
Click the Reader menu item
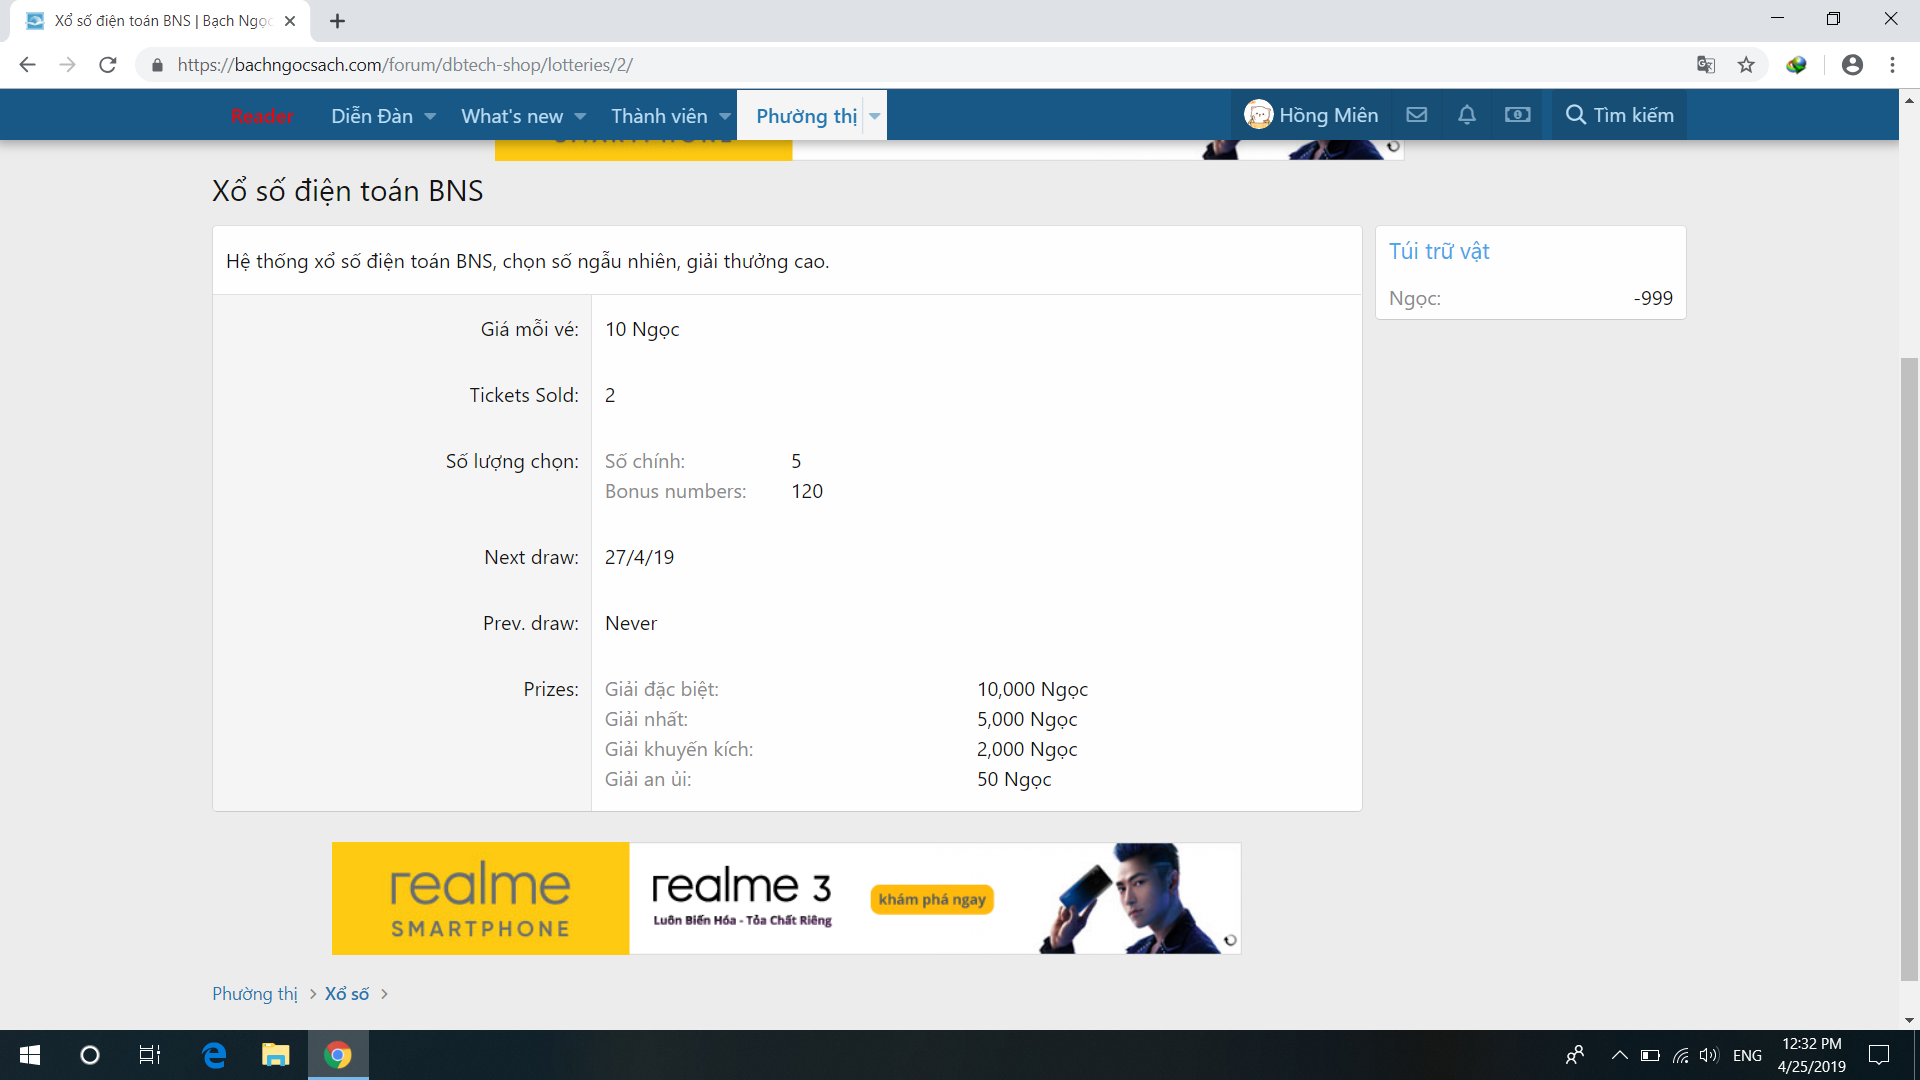(262, 116)
